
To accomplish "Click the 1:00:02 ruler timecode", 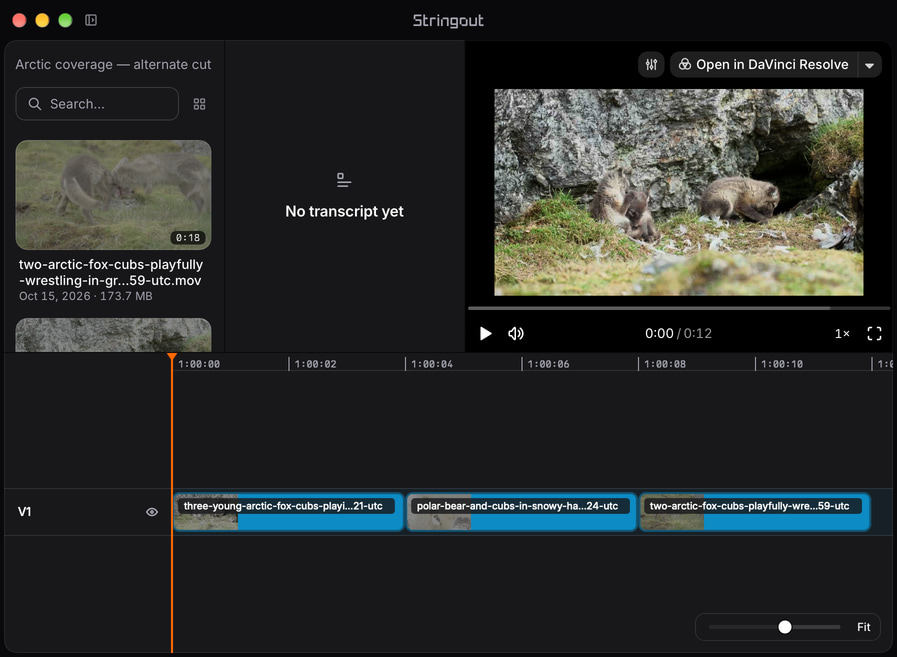I will [315, 364].
